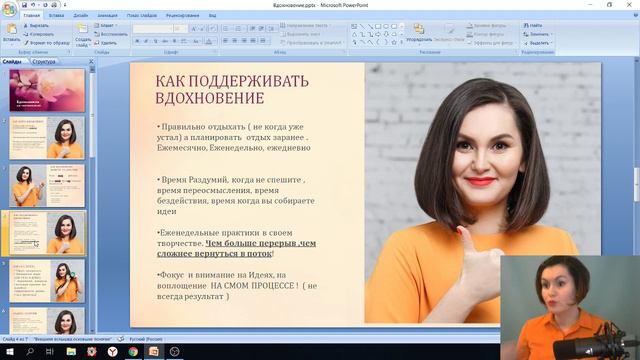Image resolution: width=640 pixels, height=360 pixels.
Task: Align text right in paragraph group
Action: click(x=244, y=41)
